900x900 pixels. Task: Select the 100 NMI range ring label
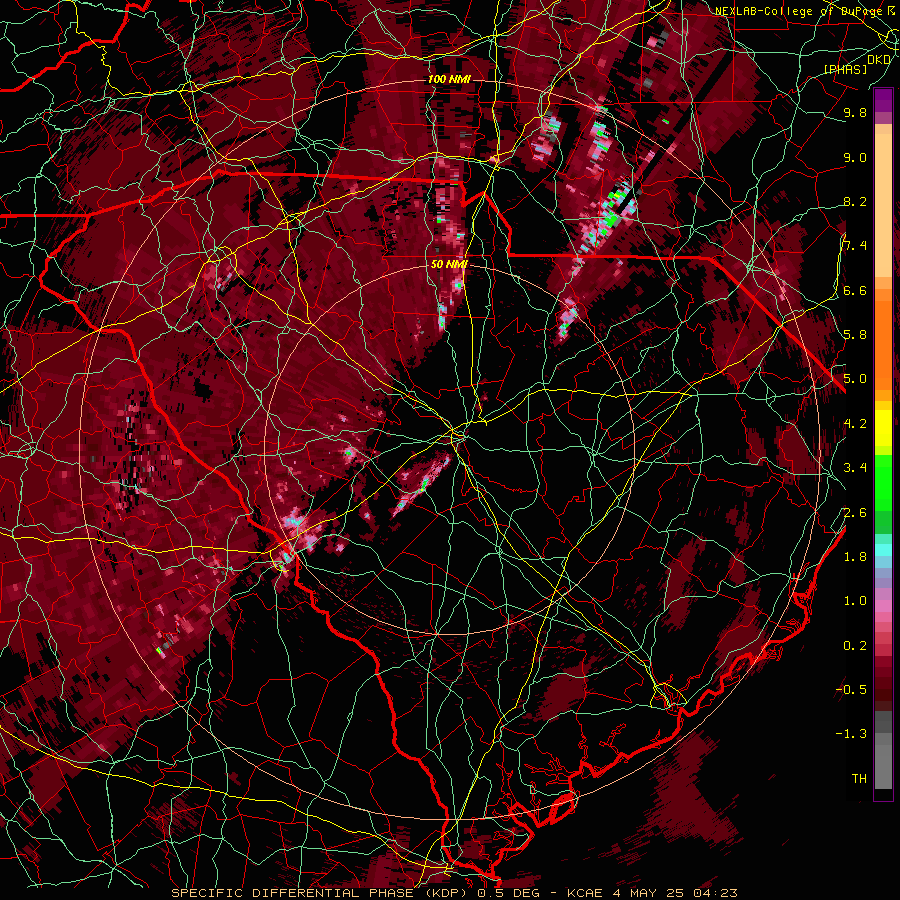448,79
